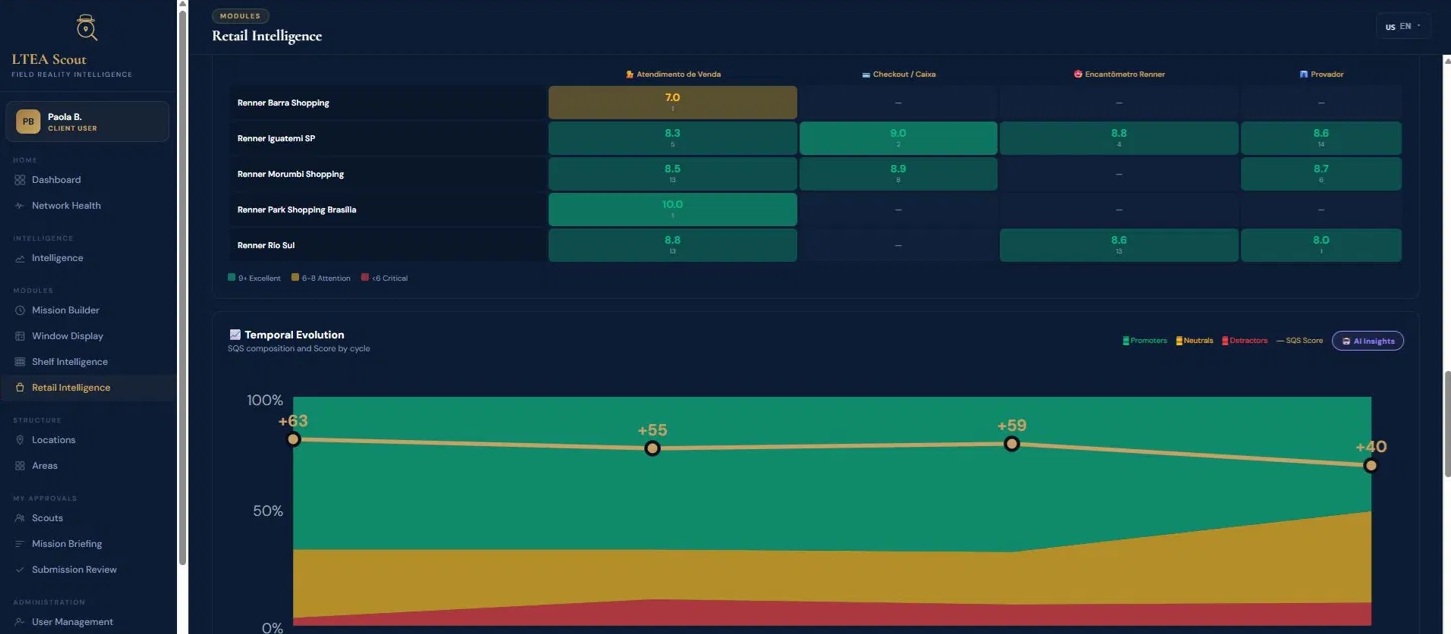Click Renner Iguatemi SP 8.6 Provador cell

point(1321,138)
